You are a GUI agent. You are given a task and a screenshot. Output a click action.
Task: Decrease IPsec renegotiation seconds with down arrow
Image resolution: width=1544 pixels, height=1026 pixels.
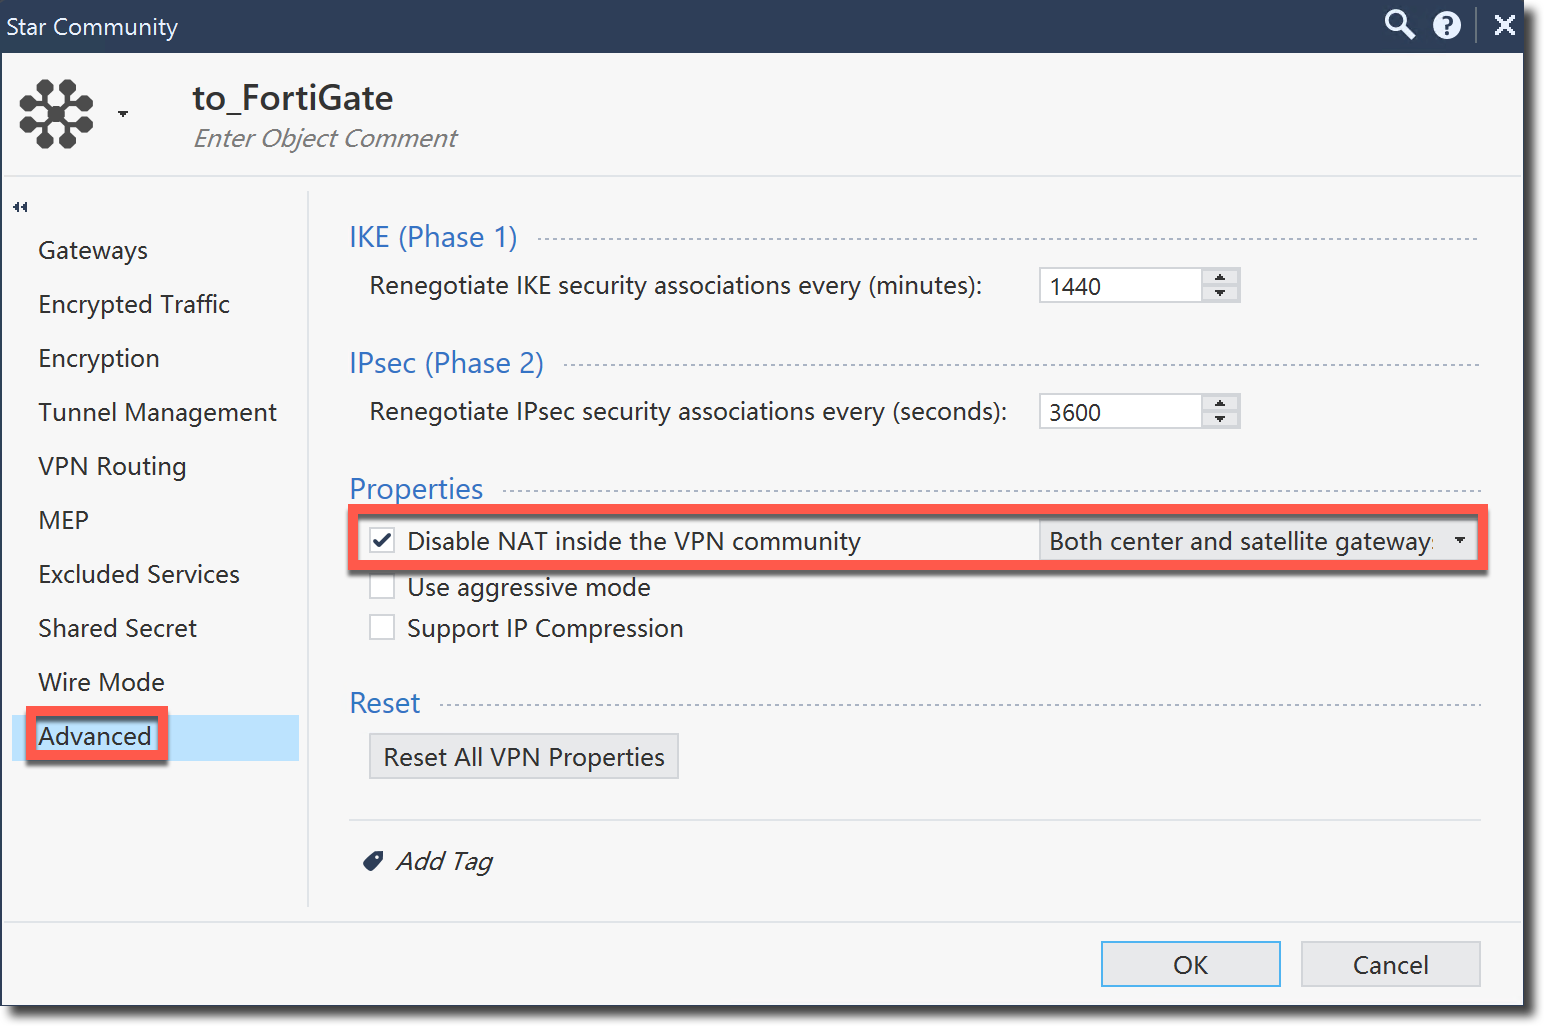click(x=1220, y=419)
